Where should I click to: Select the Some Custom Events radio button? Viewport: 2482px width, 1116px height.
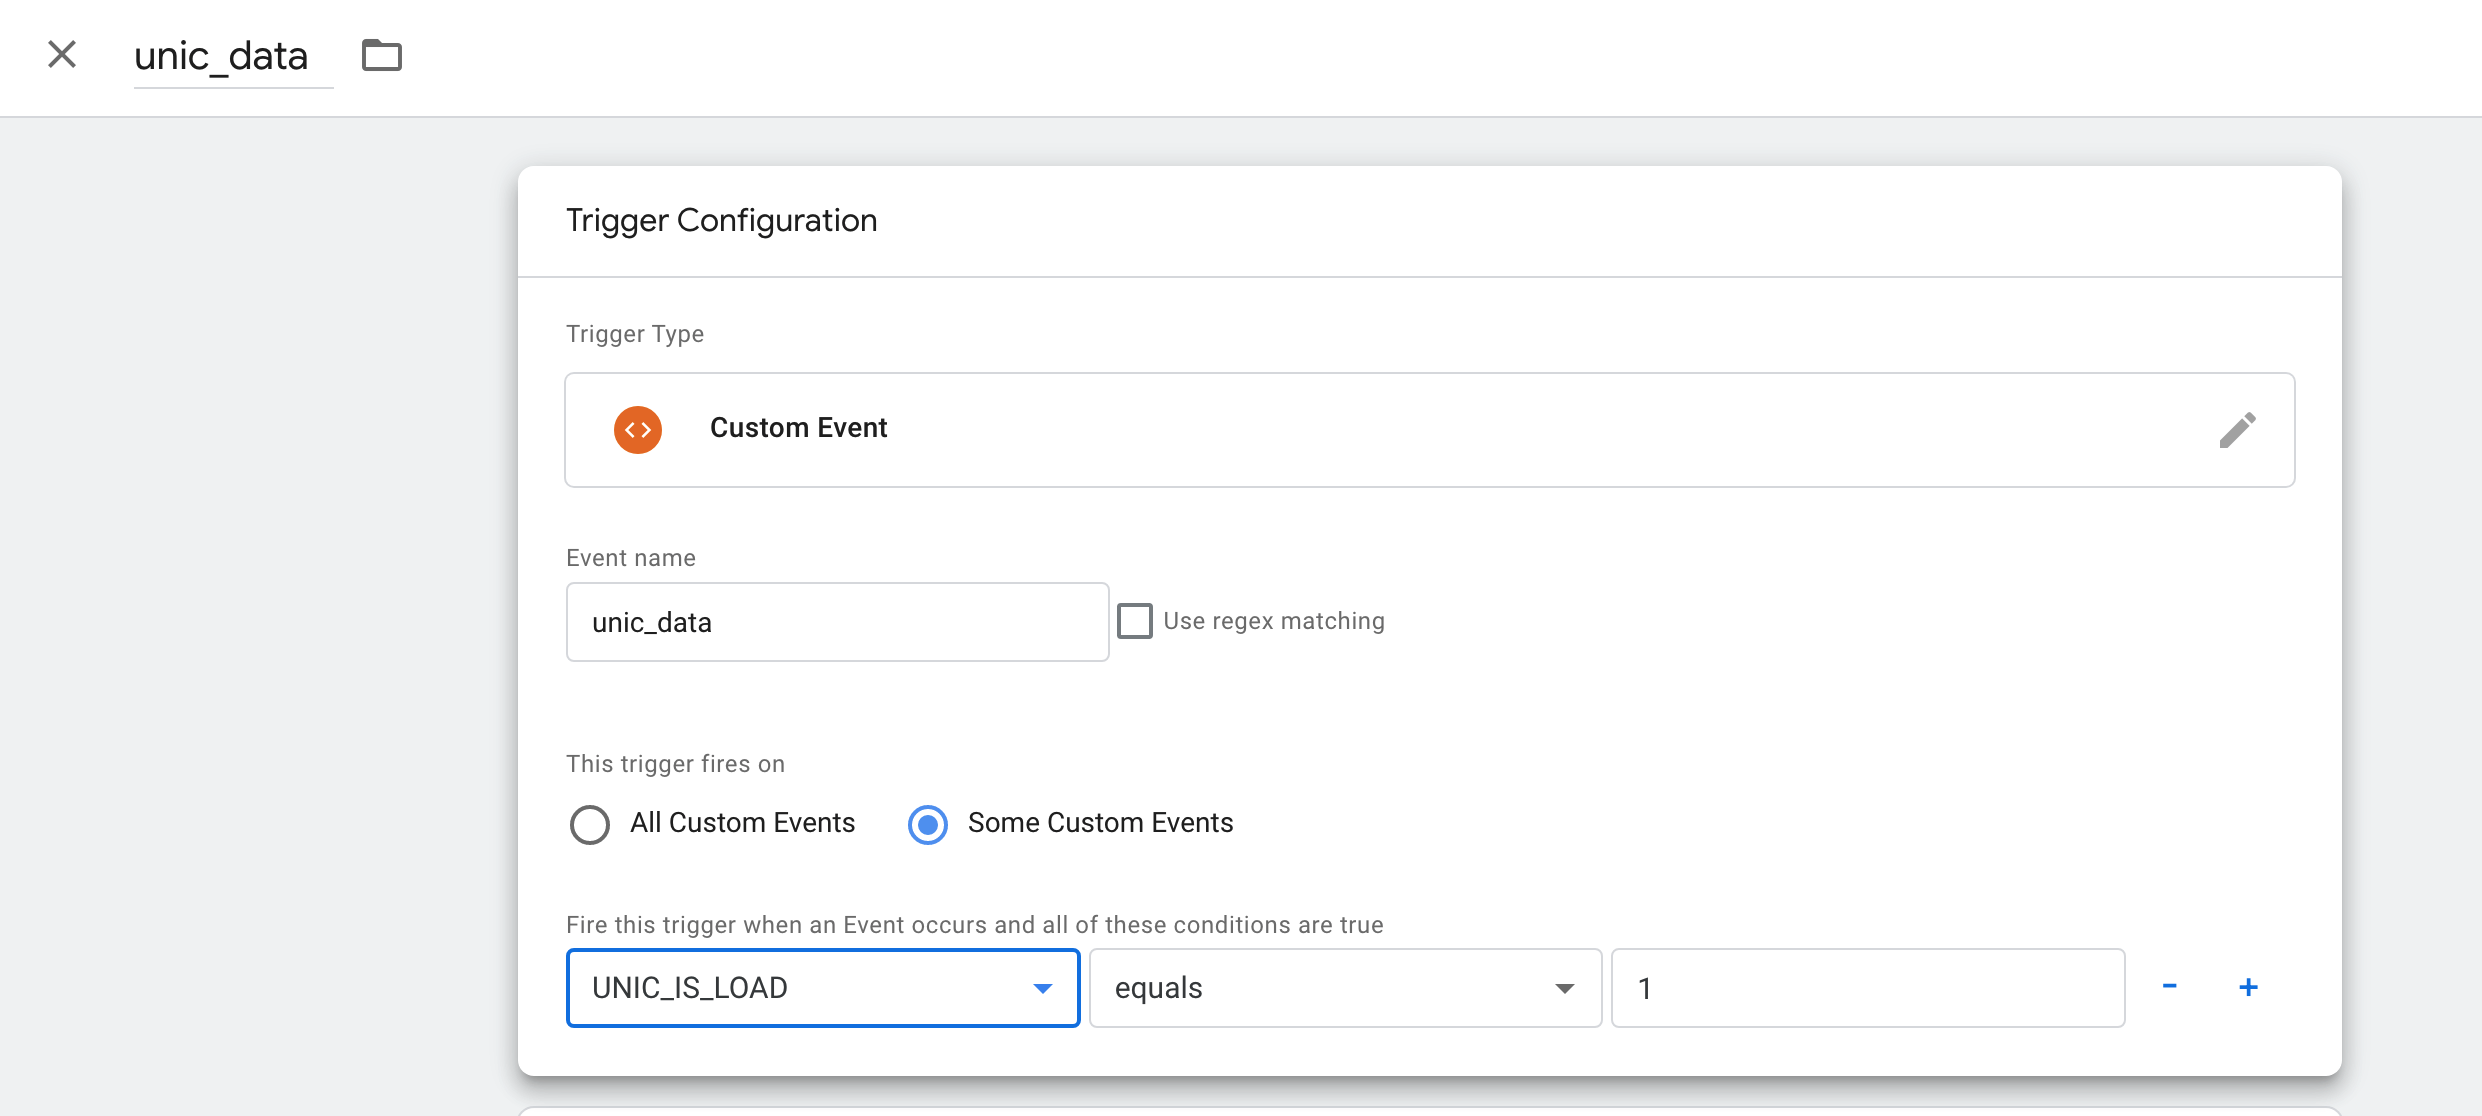point(928,825)
